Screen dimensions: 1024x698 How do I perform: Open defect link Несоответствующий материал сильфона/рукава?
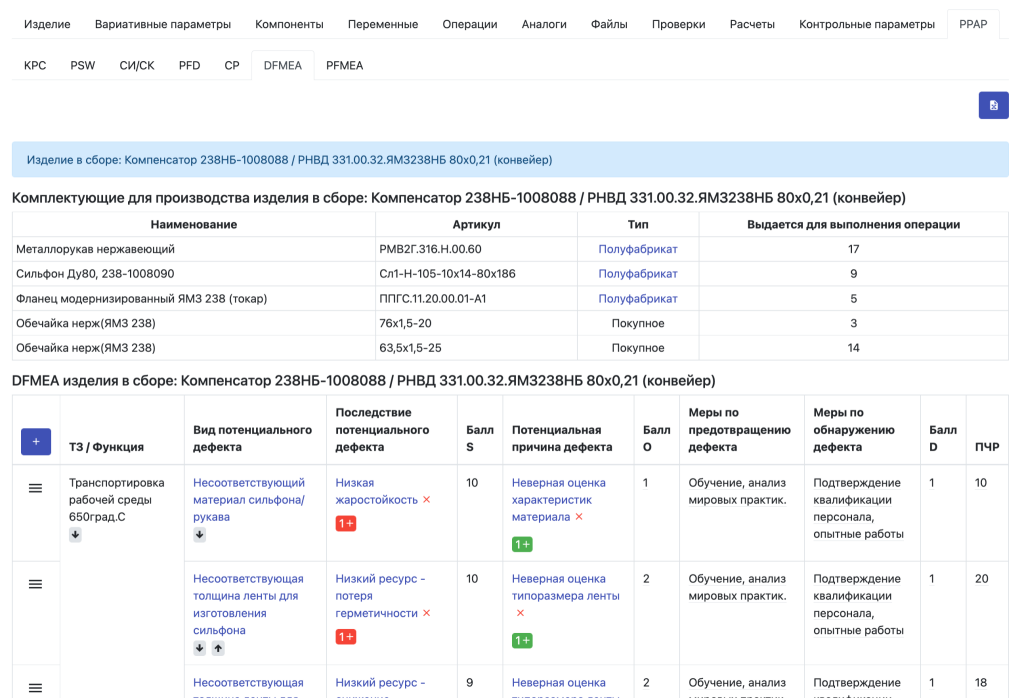point(249,500)
